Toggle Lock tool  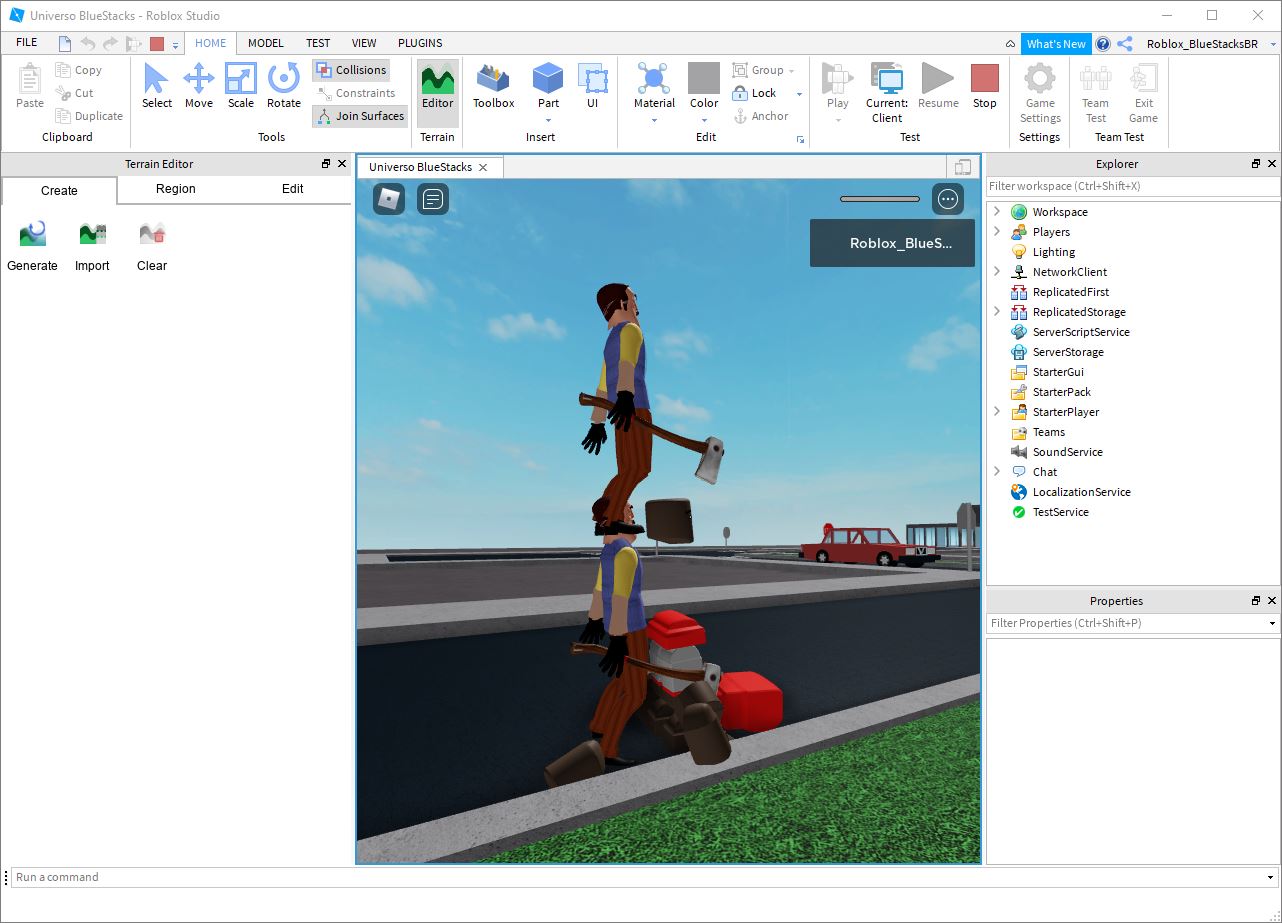(755, 93)
